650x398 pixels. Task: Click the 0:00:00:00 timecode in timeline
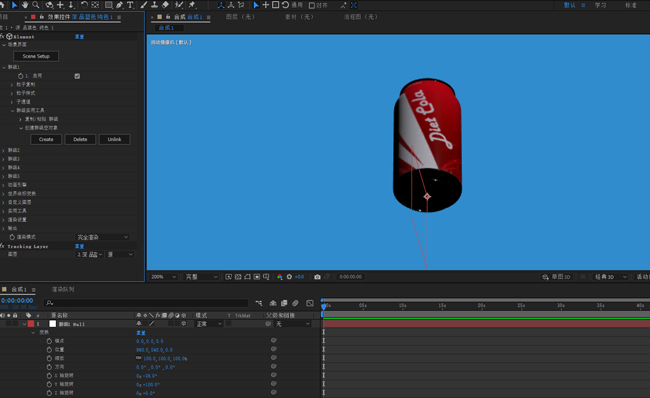click(x=17, y=300)
